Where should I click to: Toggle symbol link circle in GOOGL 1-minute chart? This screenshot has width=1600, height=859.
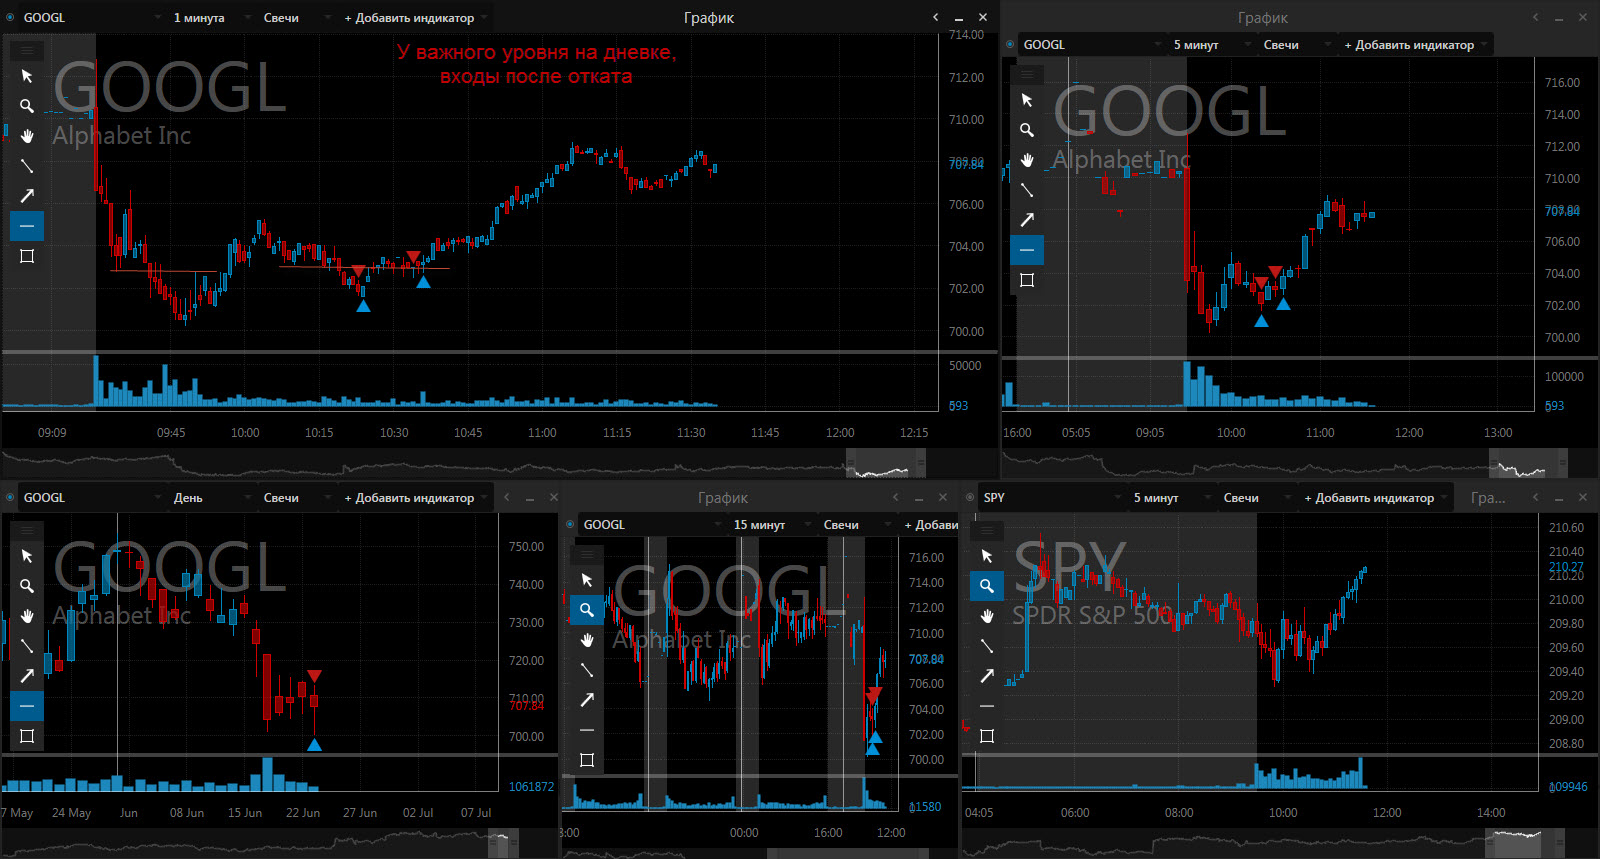tap(10, 17)
